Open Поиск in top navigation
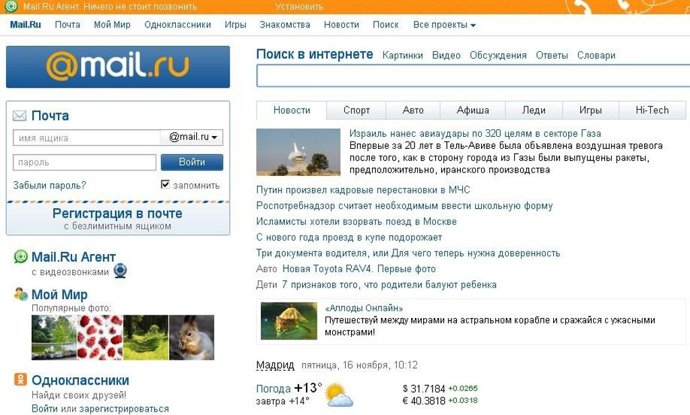690x415 pixels. (385, 25)
